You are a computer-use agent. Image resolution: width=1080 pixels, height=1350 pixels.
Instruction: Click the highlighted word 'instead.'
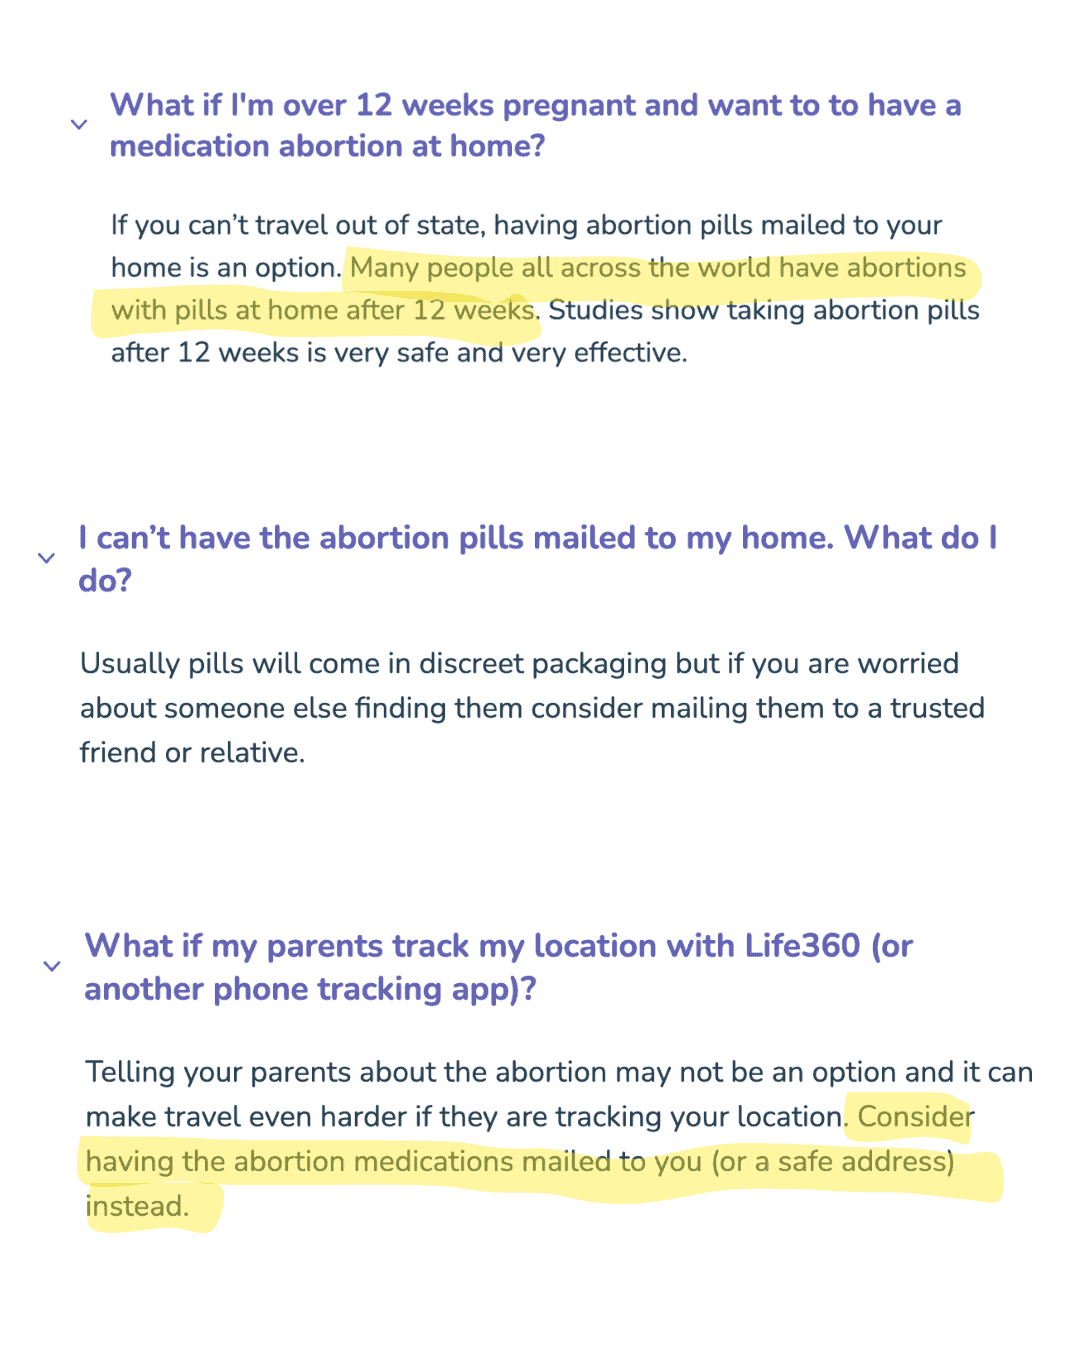pyautogui.click(x=137, y=1207)
